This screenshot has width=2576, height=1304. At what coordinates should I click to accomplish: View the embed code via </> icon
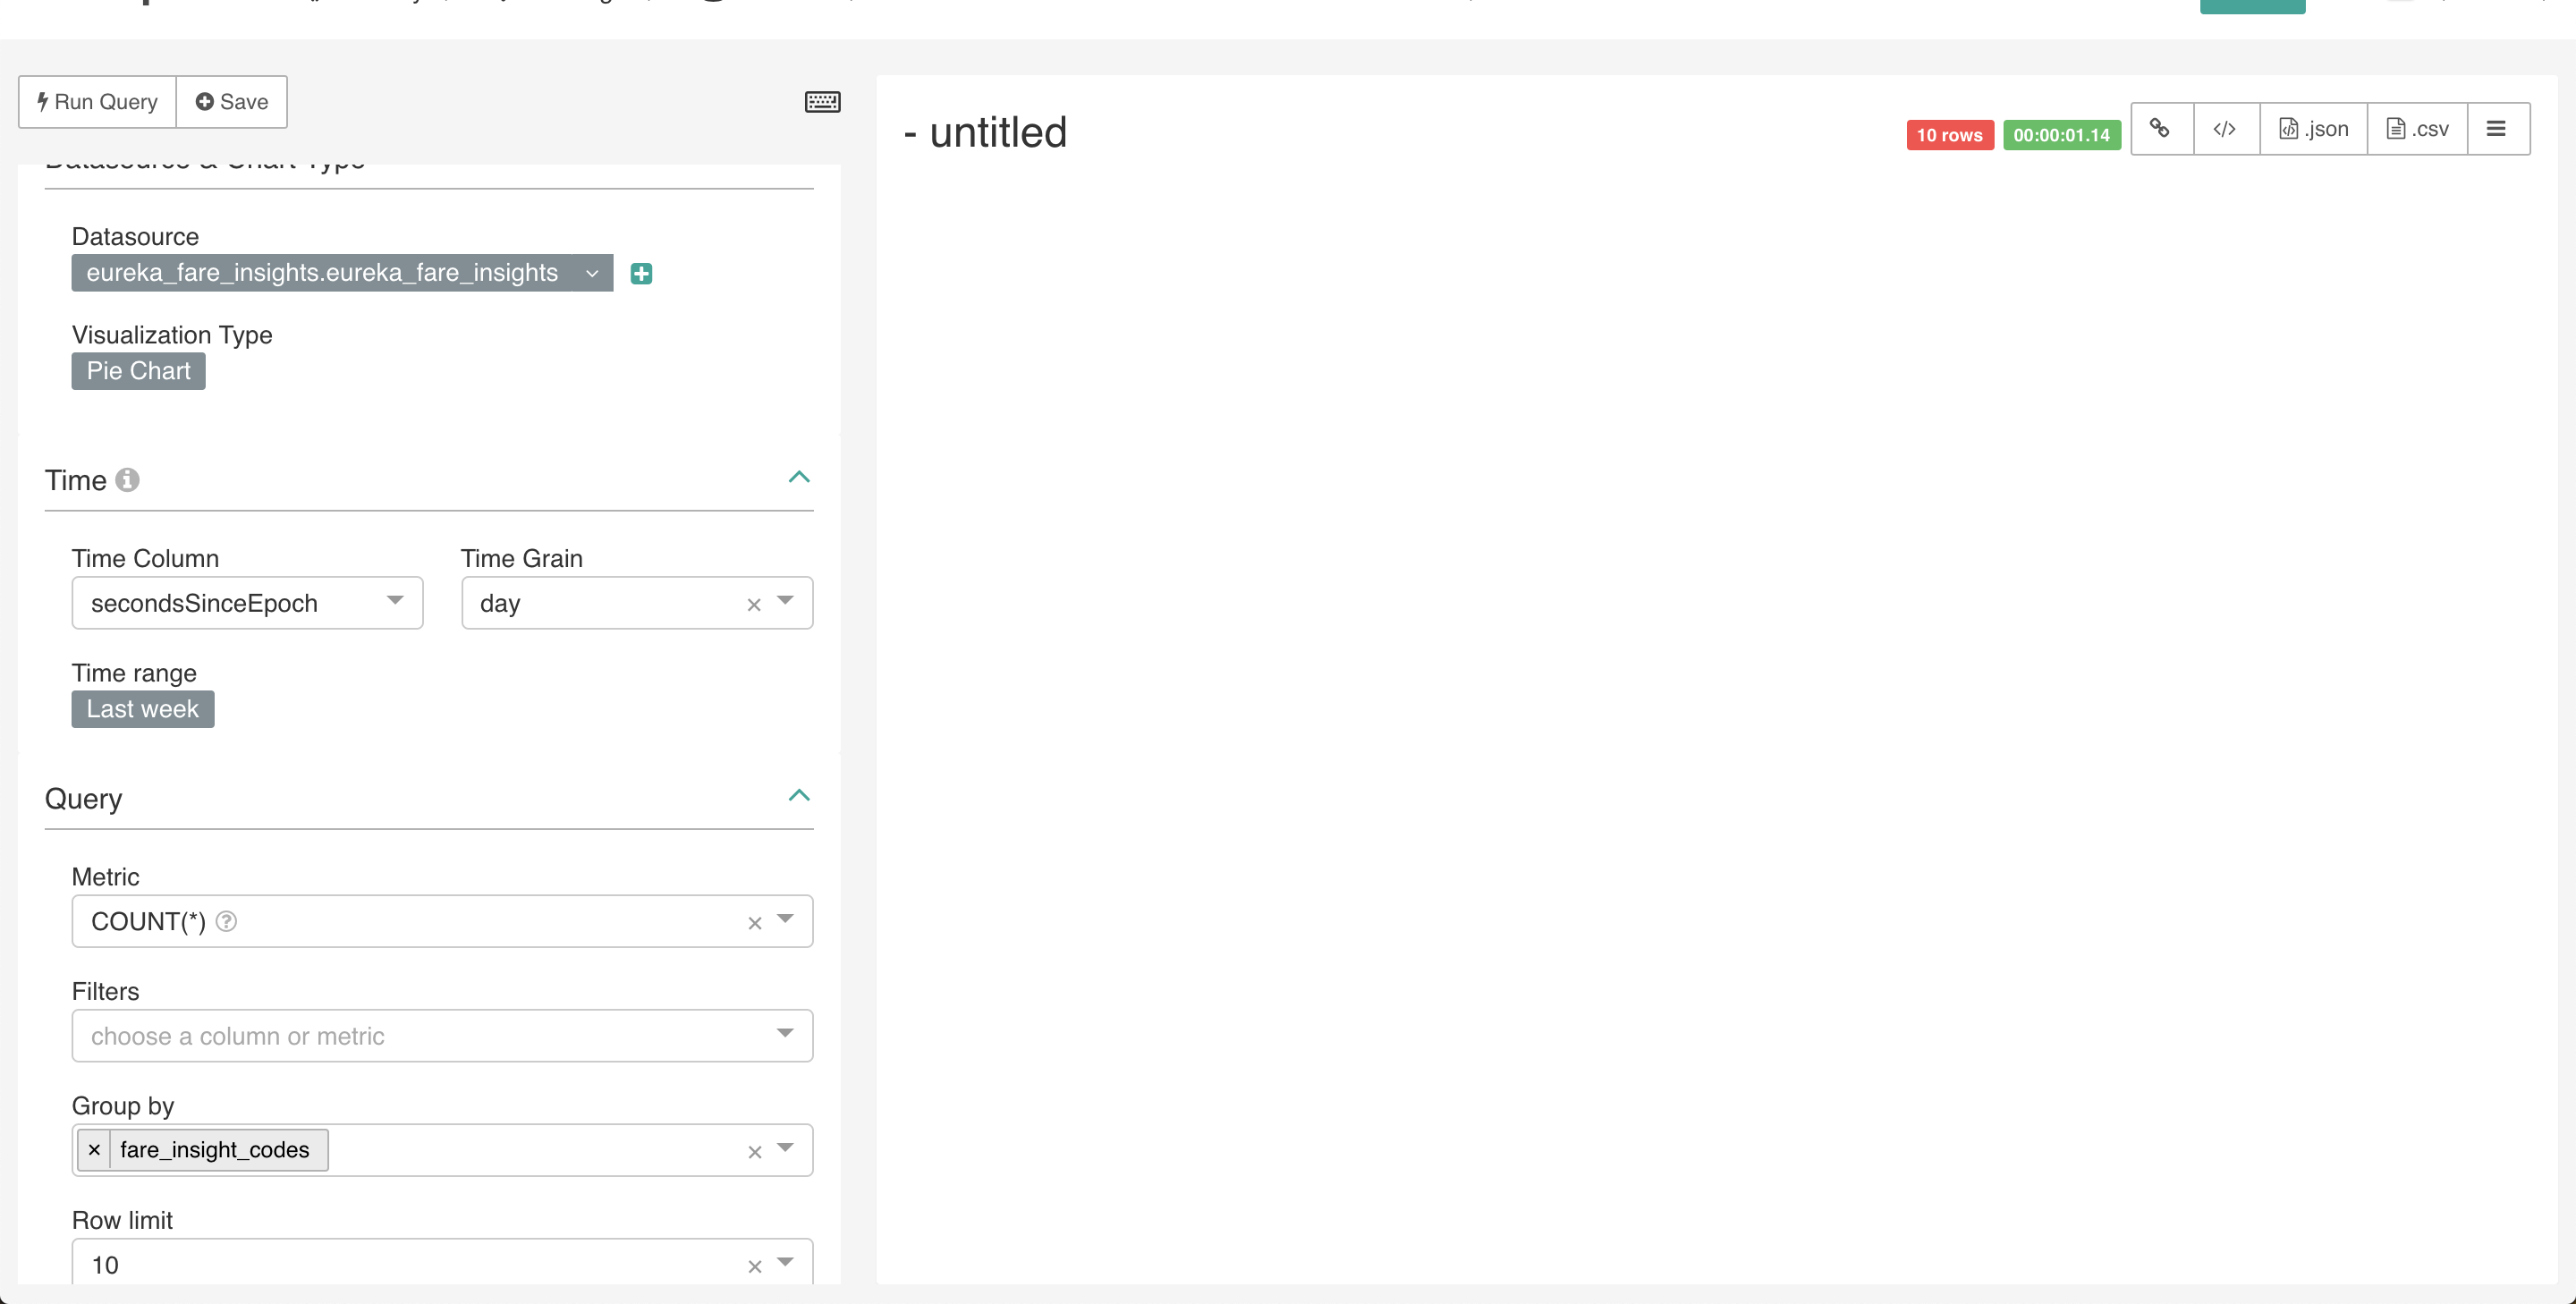[x=2225, y=128]
